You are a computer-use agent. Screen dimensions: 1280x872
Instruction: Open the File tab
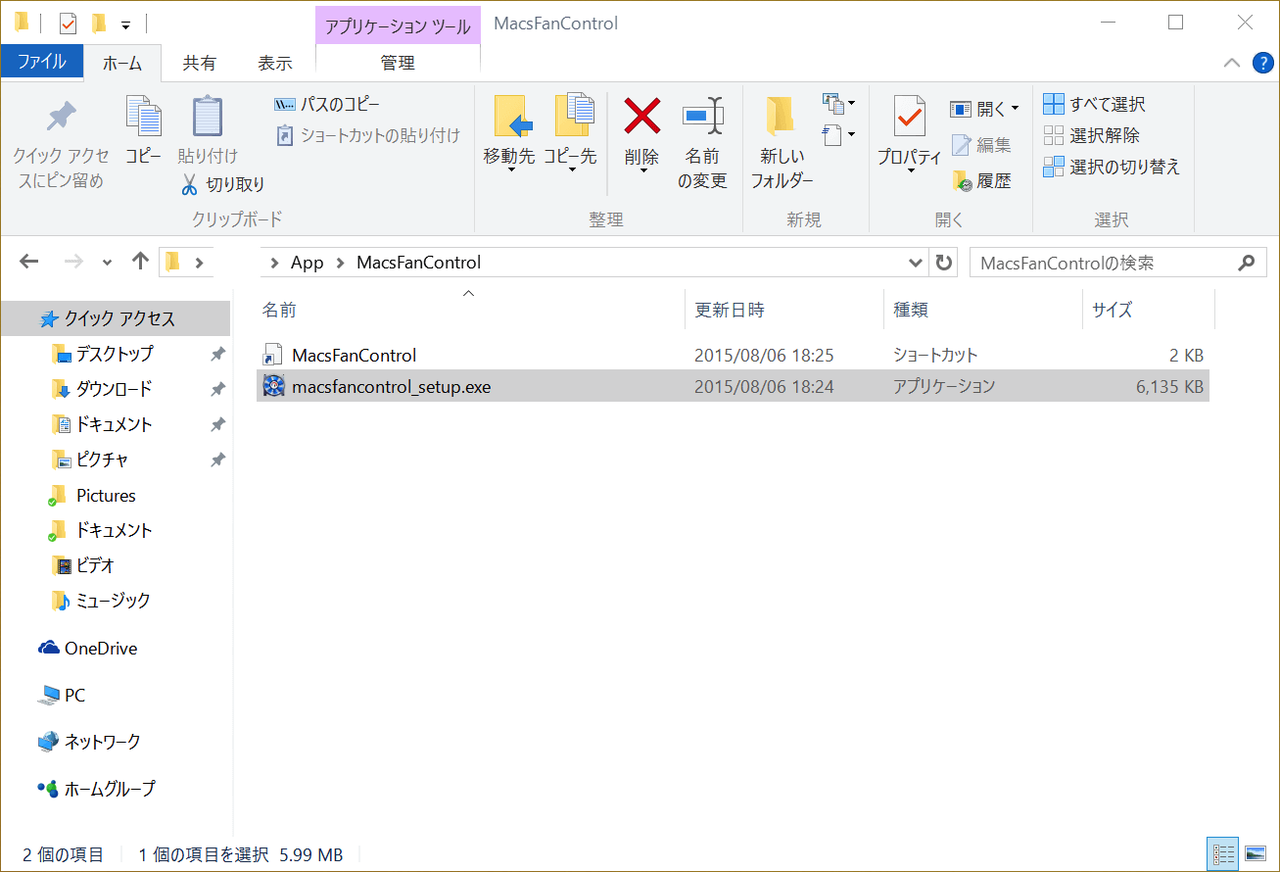point(42,61)
